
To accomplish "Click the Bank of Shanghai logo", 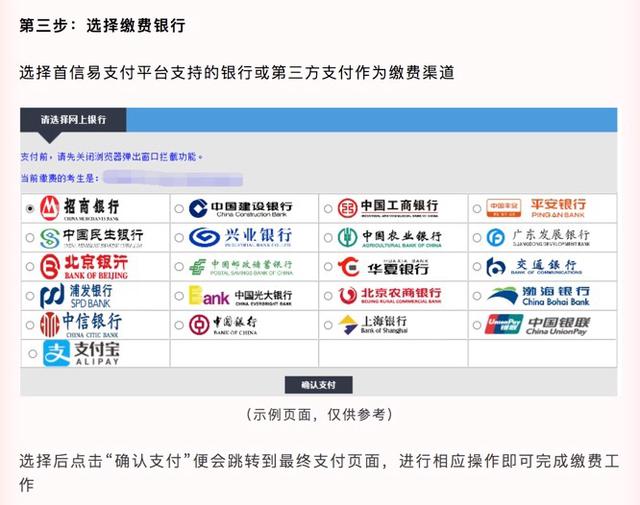I will 379,325.
